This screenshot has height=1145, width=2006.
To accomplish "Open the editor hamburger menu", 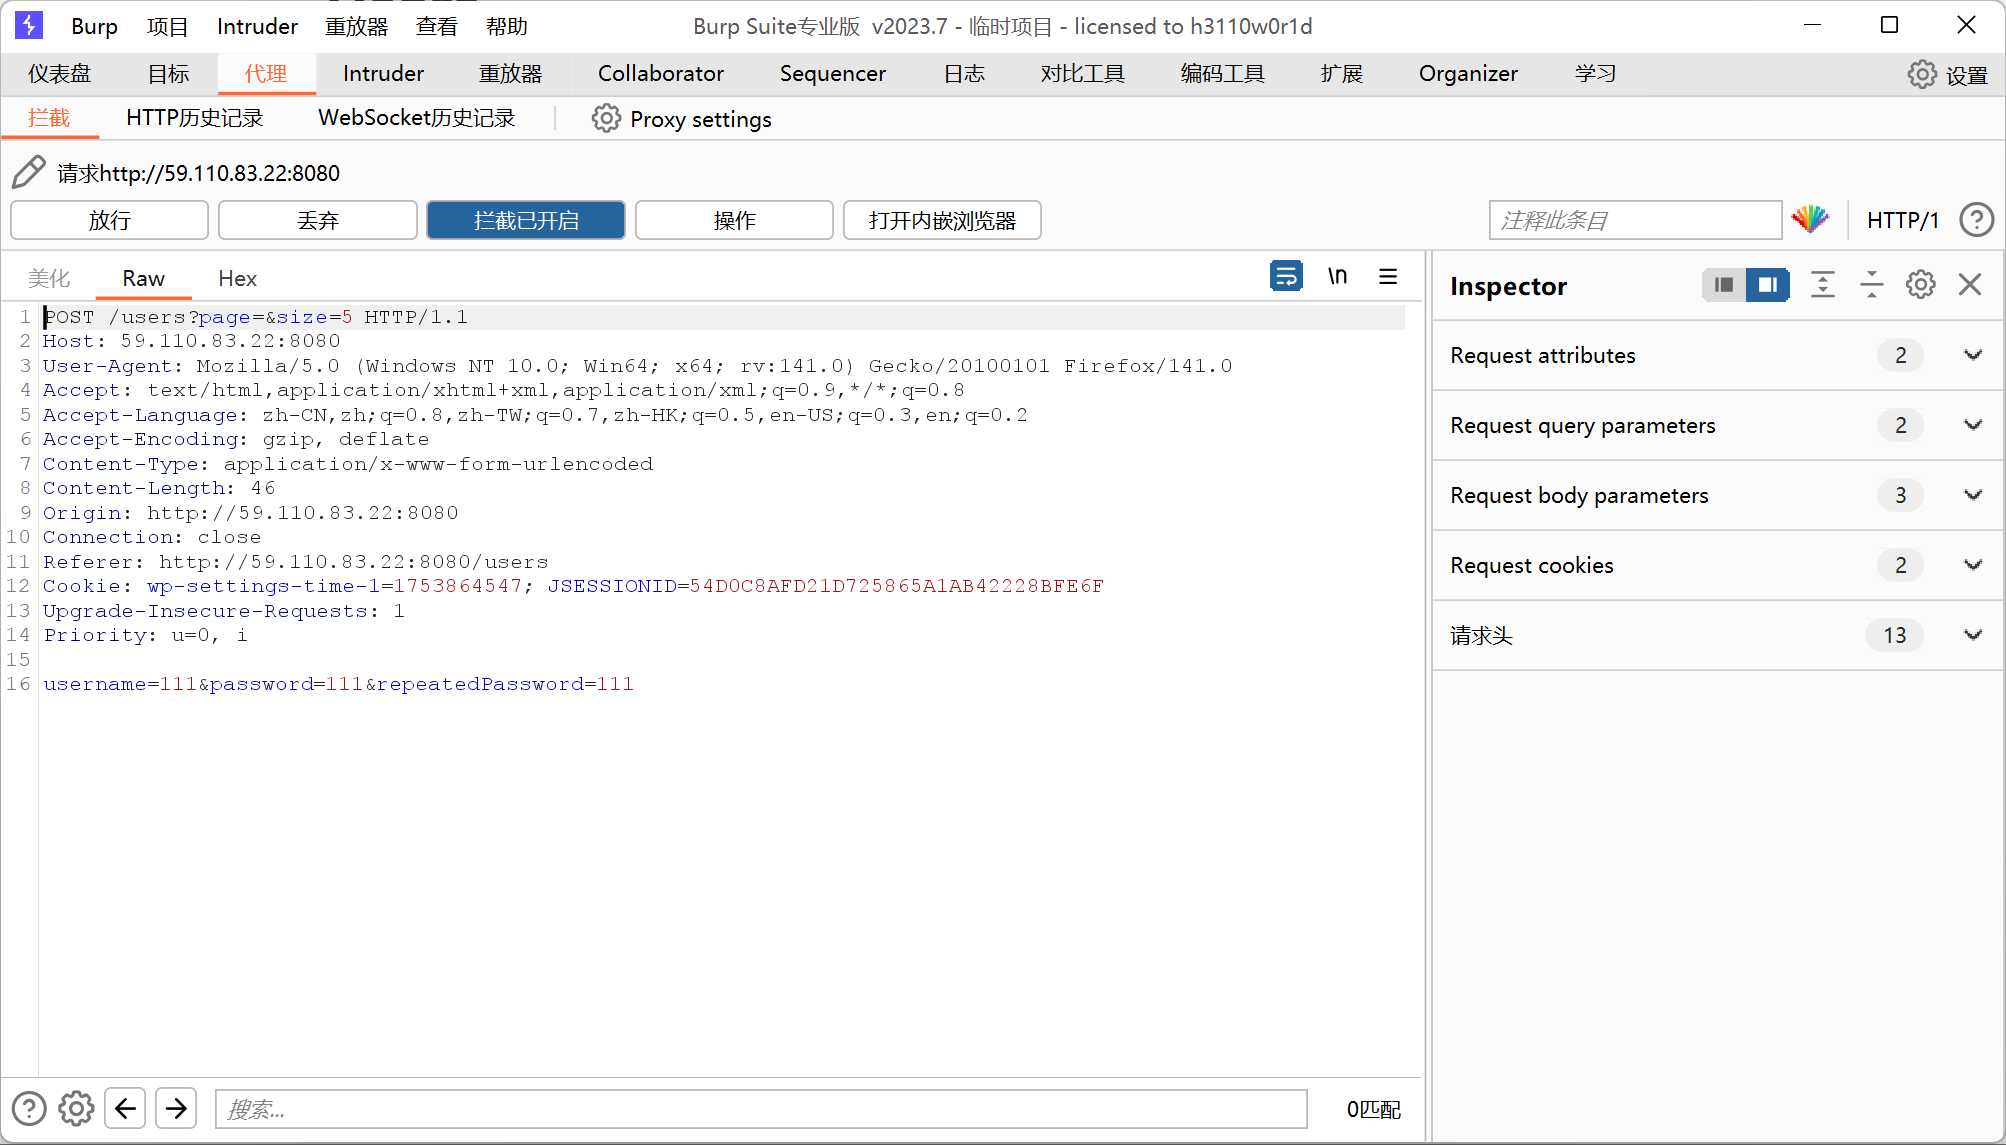I will pos(1388,276).
